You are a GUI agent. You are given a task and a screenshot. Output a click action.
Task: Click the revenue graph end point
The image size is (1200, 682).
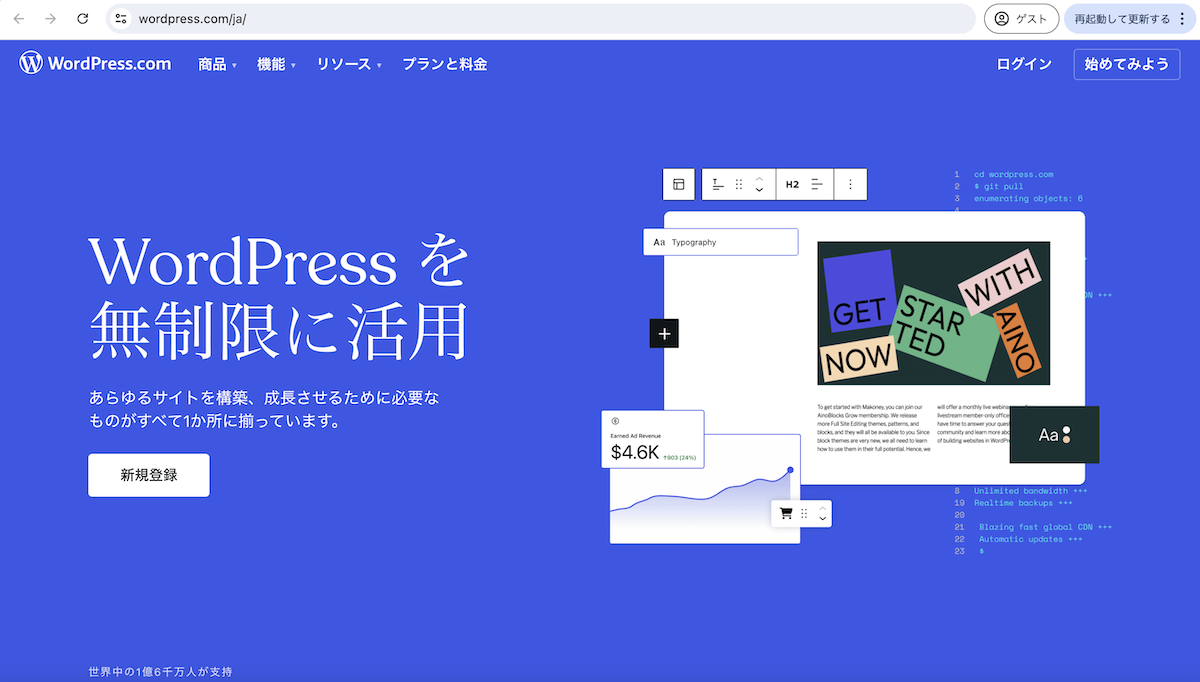pos(790,470)
